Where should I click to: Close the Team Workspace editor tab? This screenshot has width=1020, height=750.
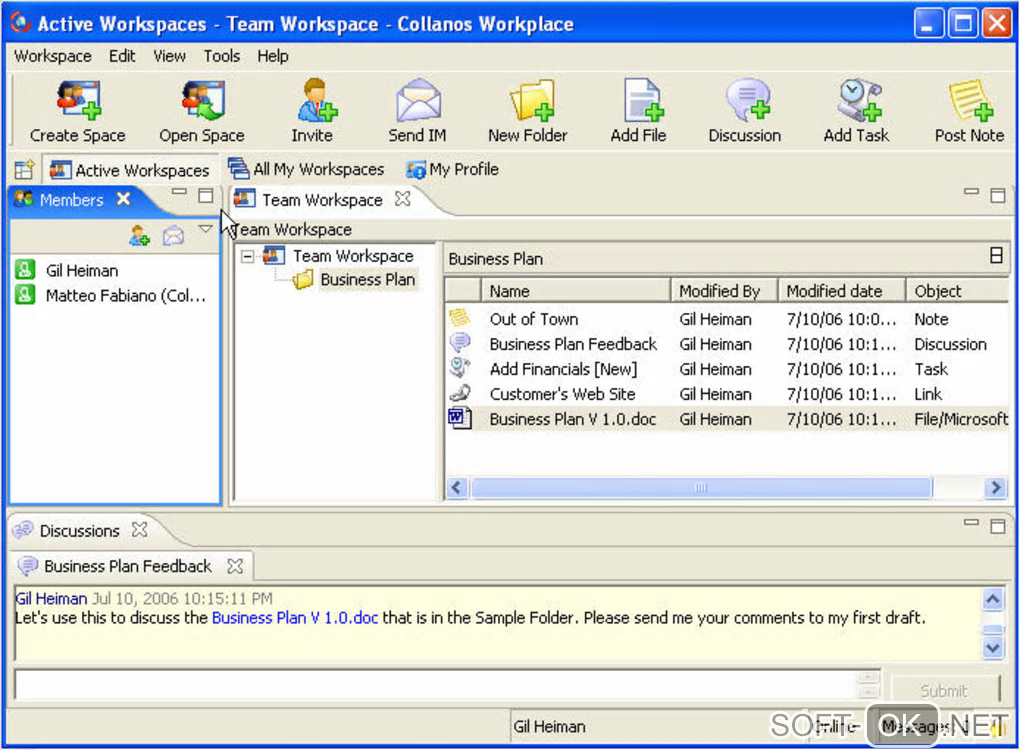click(x=403, y=199)
